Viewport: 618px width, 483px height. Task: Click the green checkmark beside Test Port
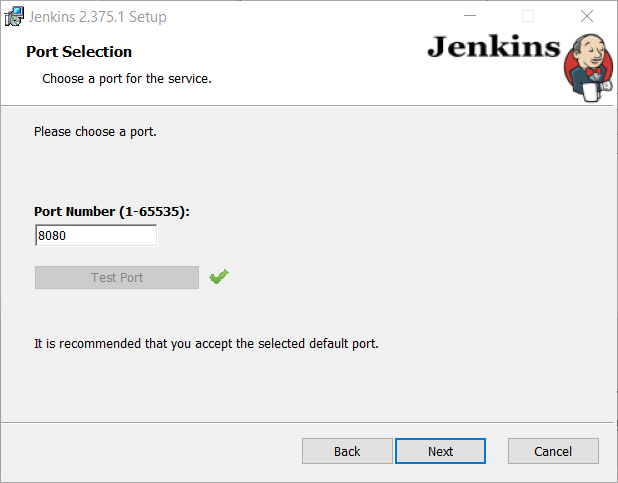tap(219, 276)
